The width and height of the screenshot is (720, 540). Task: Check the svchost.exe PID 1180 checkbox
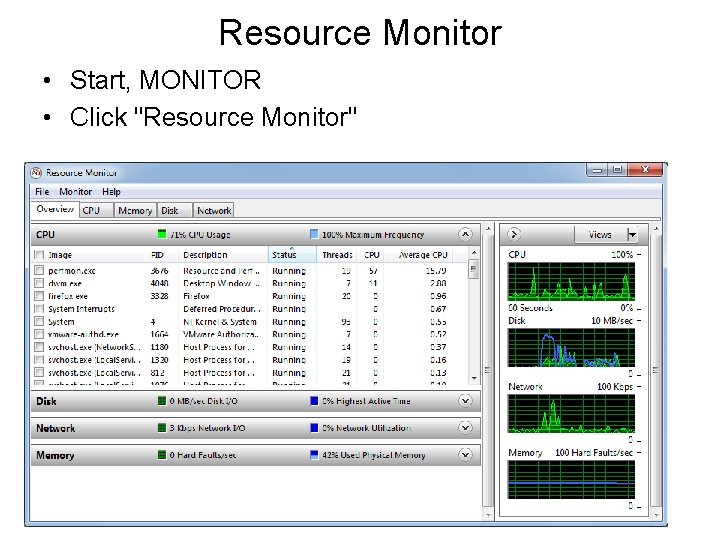pyautogui.click(x=39, y=347)
